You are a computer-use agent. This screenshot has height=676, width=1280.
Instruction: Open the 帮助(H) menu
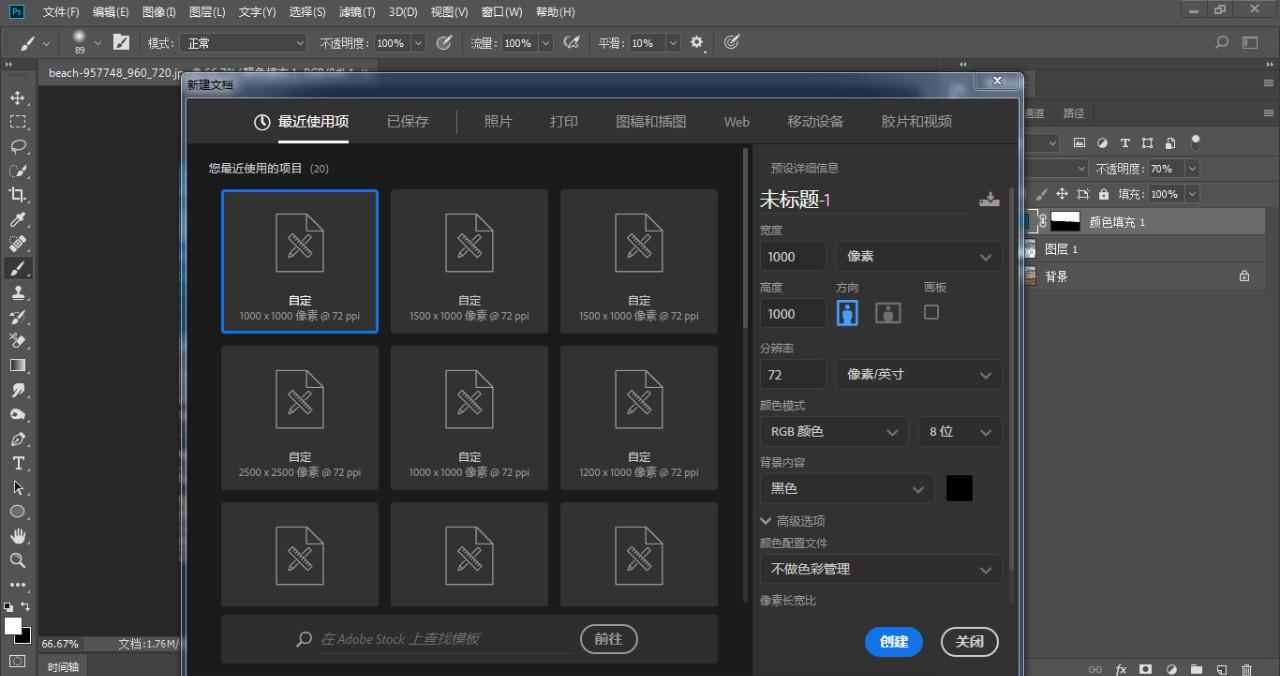[555, 12]
